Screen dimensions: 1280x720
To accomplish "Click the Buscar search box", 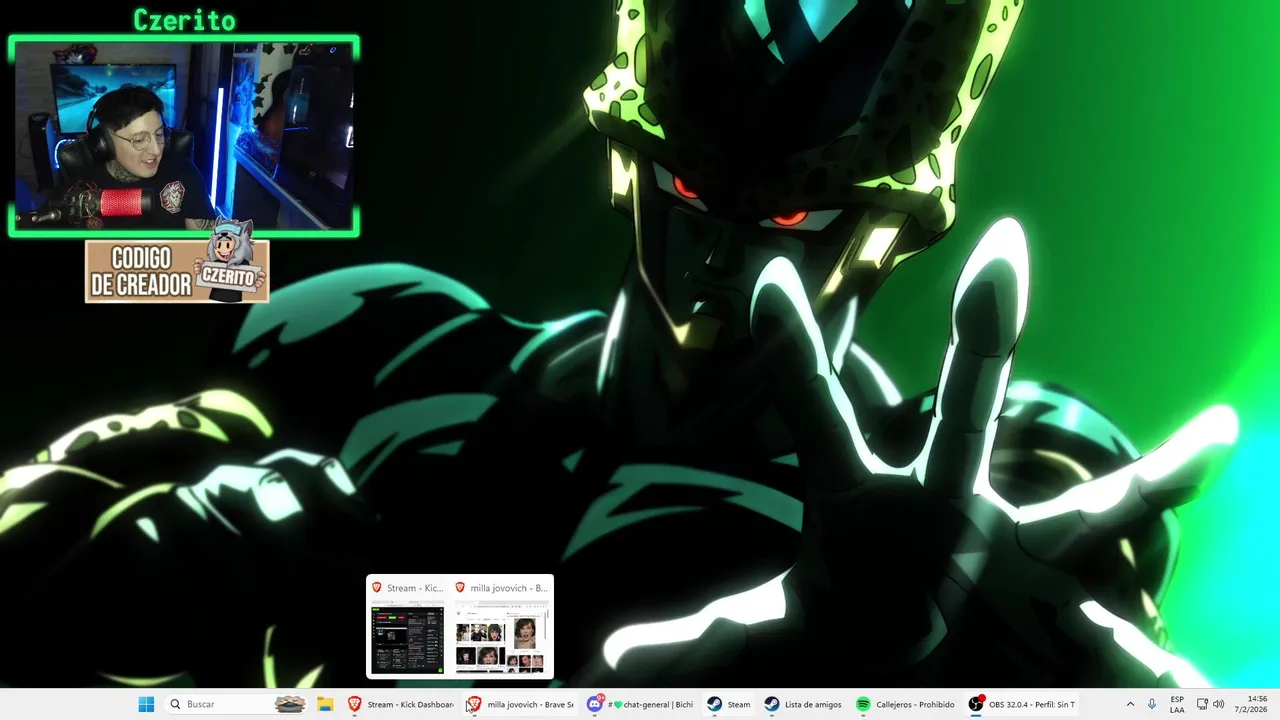I will coord(236,704).
